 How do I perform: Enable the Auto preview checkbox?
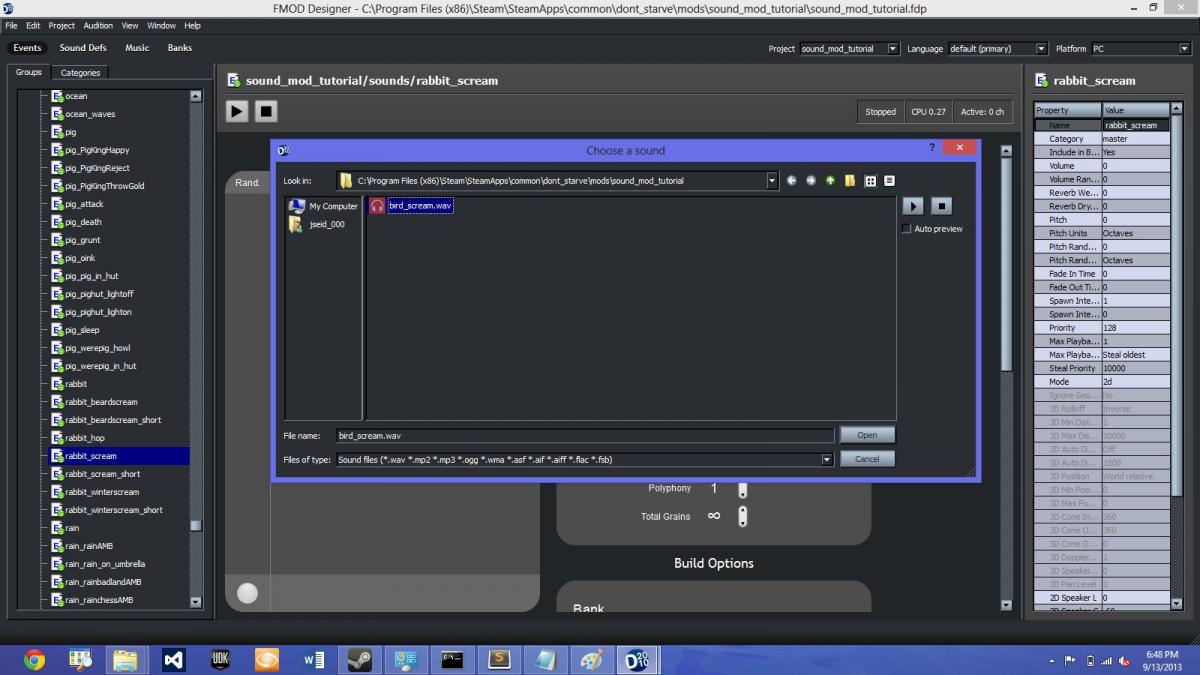907,229
